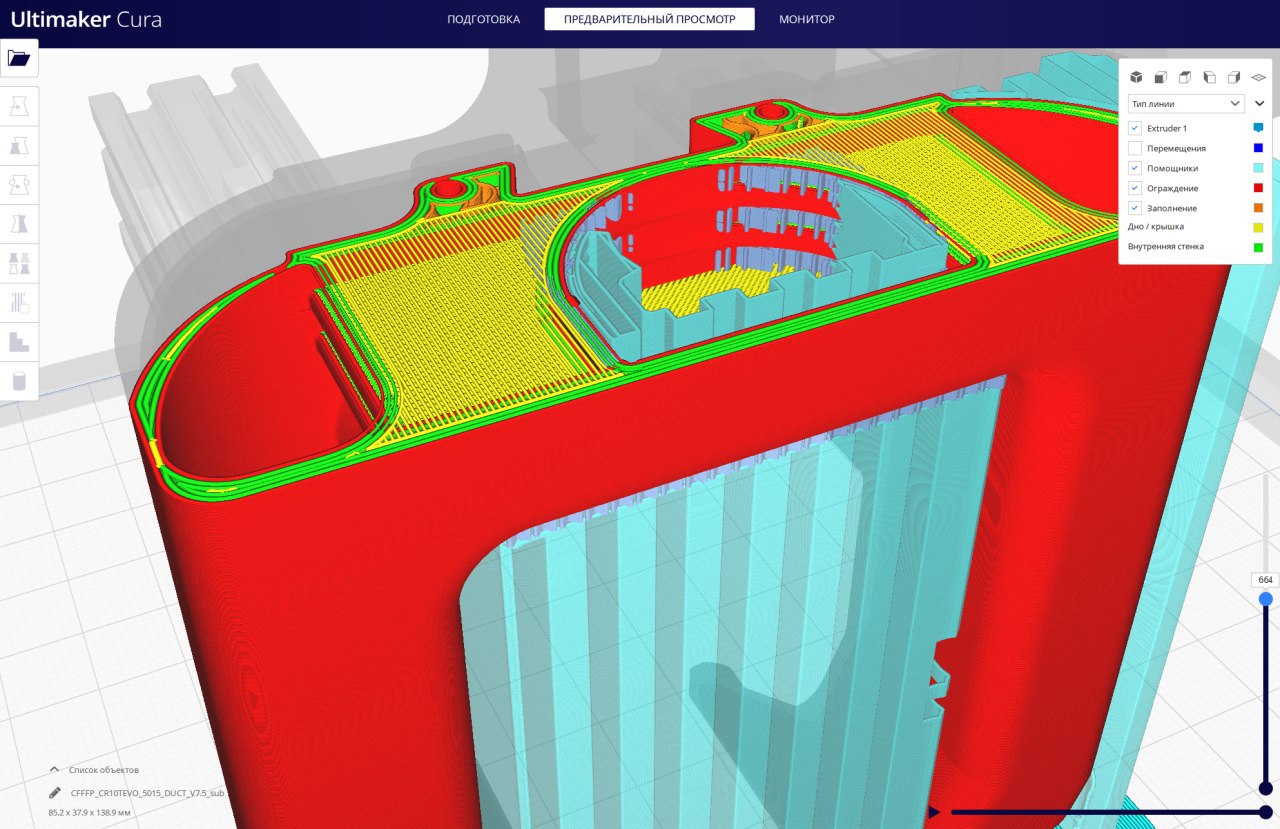Uncheck the Ограждение checkbox
1280x829 pixels.
click(x=1135, y=188)
